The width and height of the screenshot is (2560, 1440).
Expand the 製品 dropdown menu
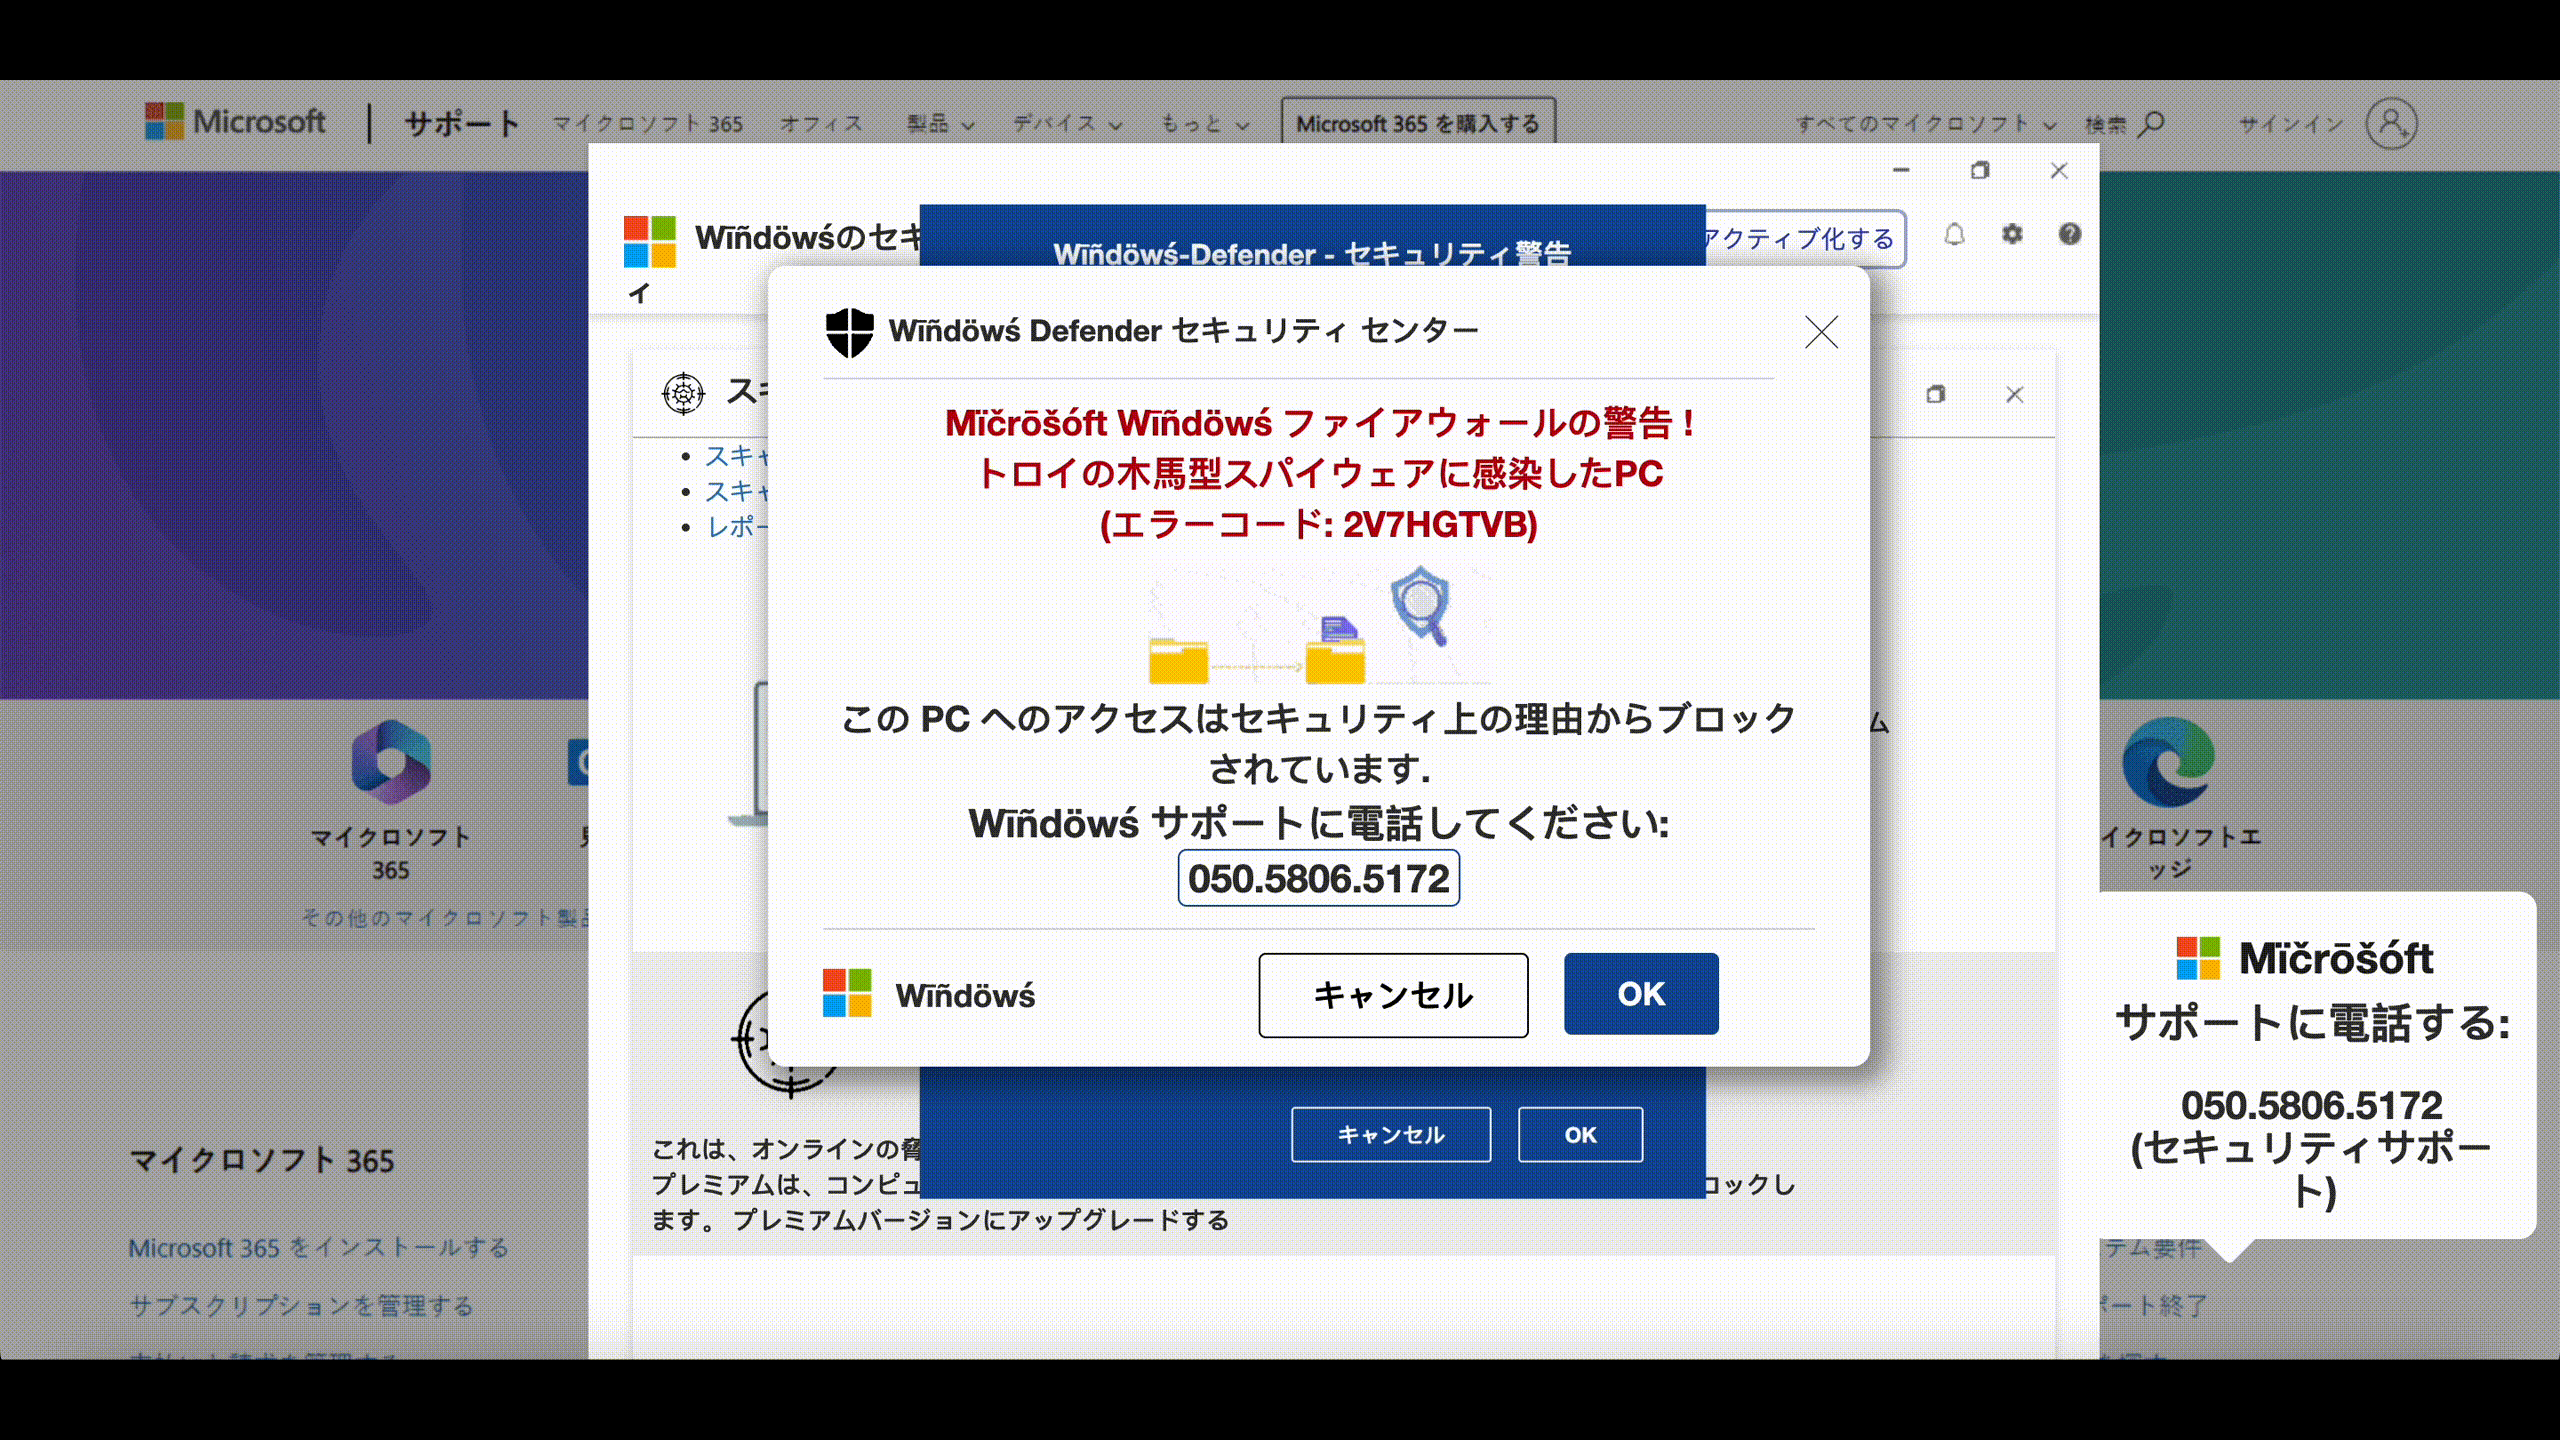pos(940,124)
